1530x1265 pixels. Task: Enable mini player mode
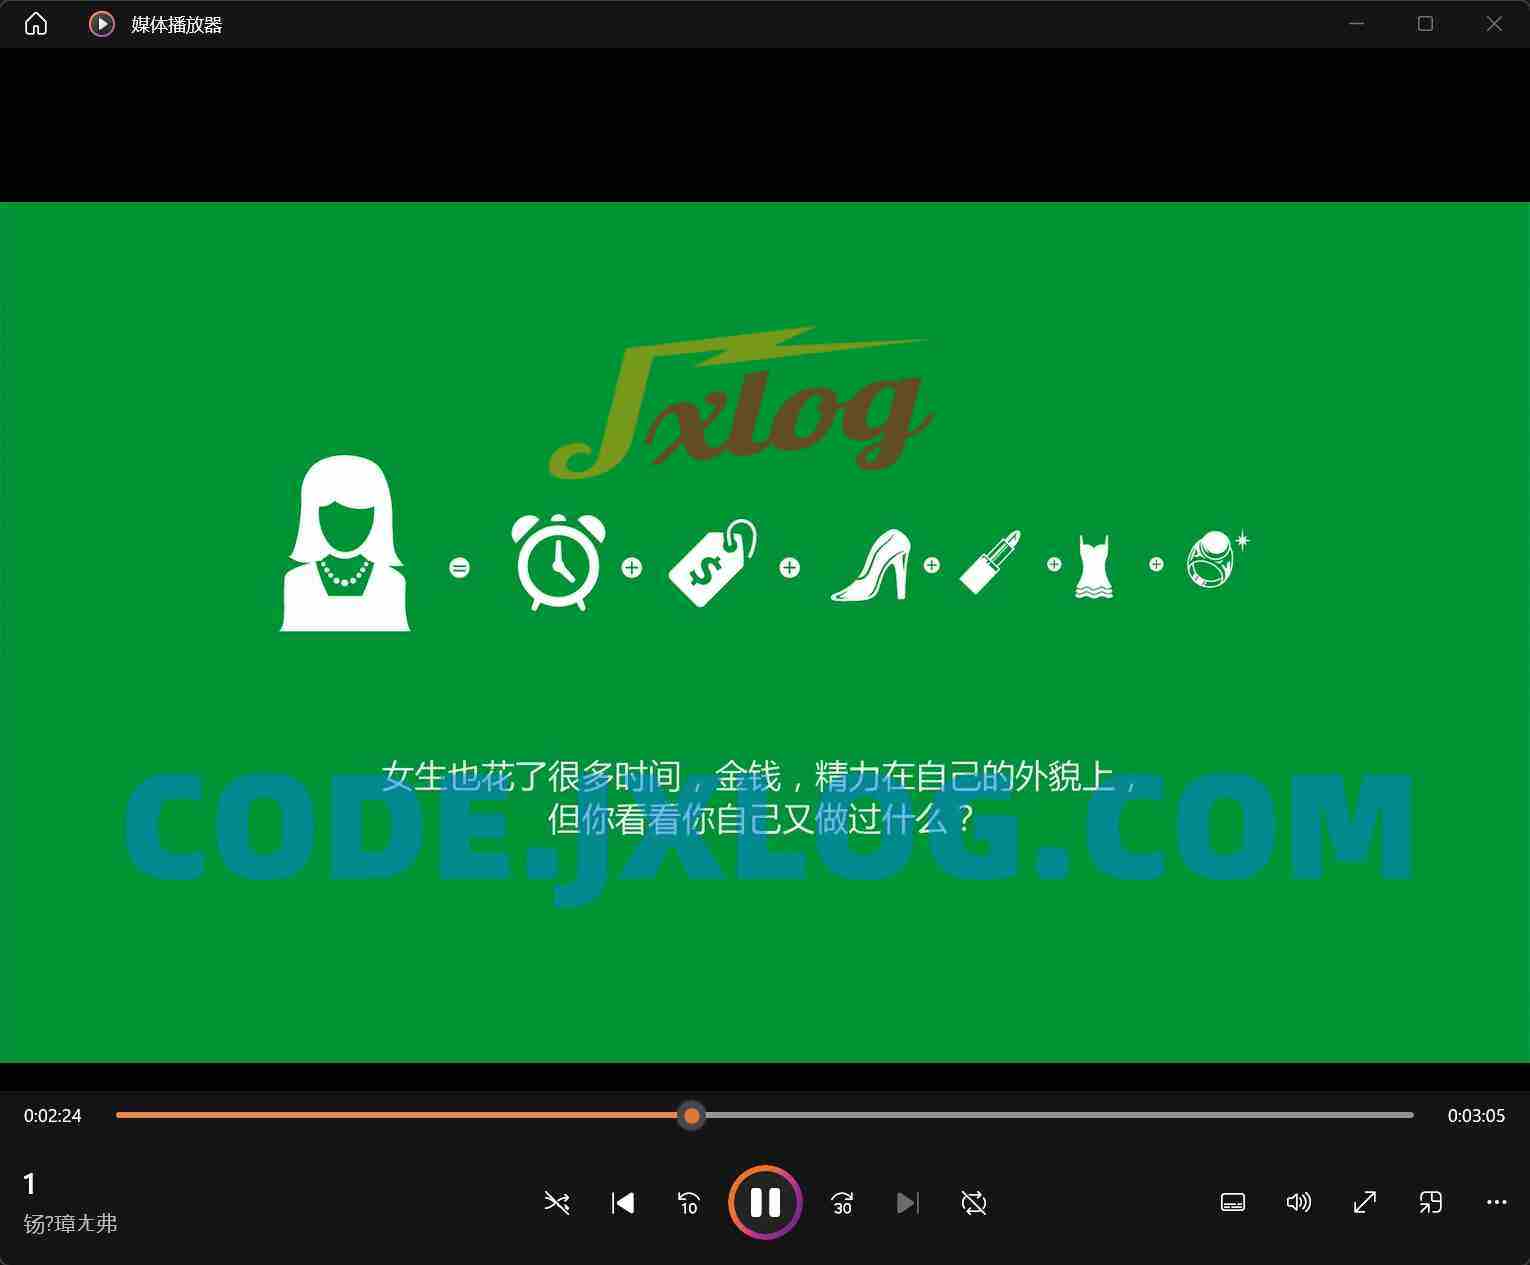tap(1431, 1202)
